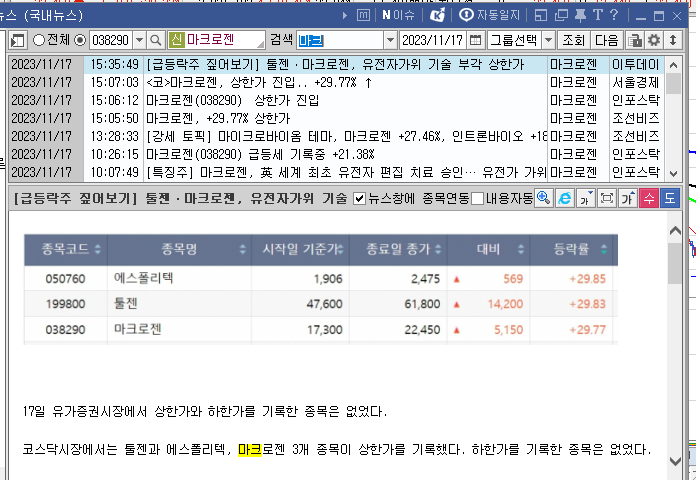Click 툴젠 row in the table
Screen dimensions: 696x480
pyautogui.click(x=321, y=304)
